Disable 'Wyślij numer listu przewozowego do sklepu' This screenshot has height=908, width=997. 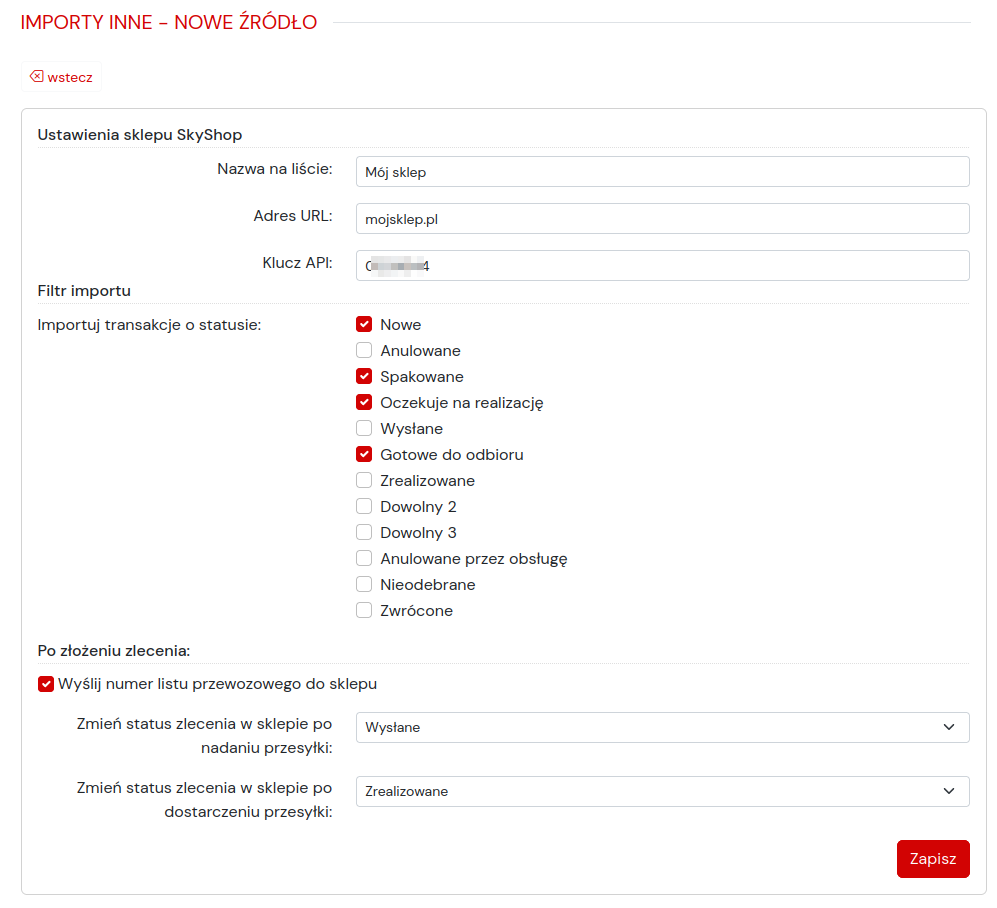(46, 684)
